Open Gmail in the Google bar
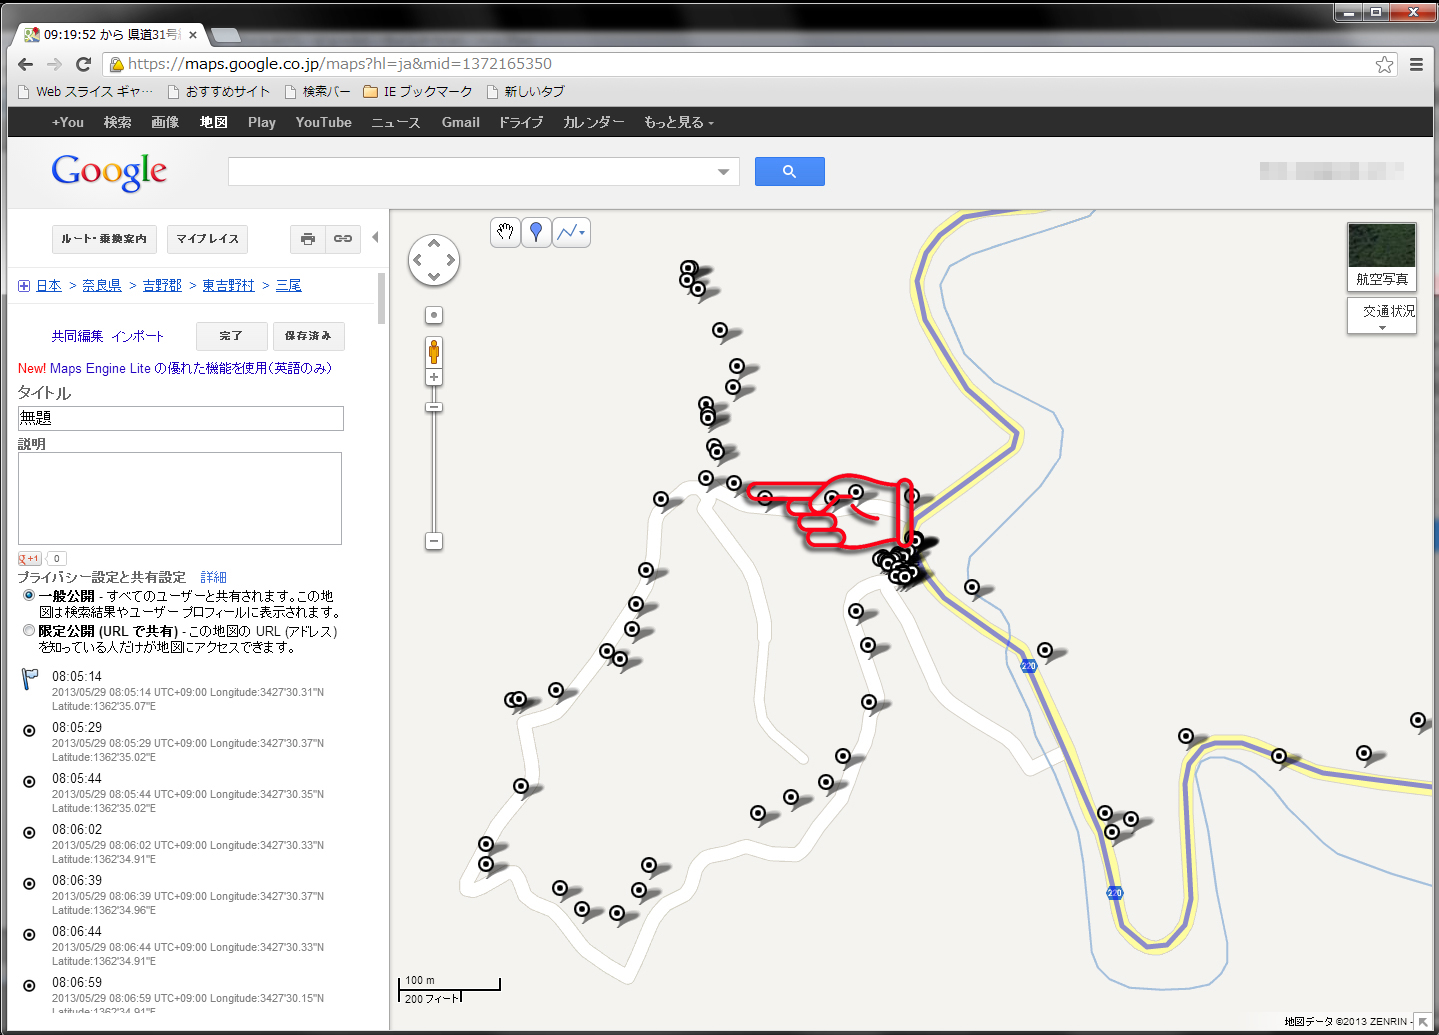1439x1035 pixels. click(x=461, y=122)
